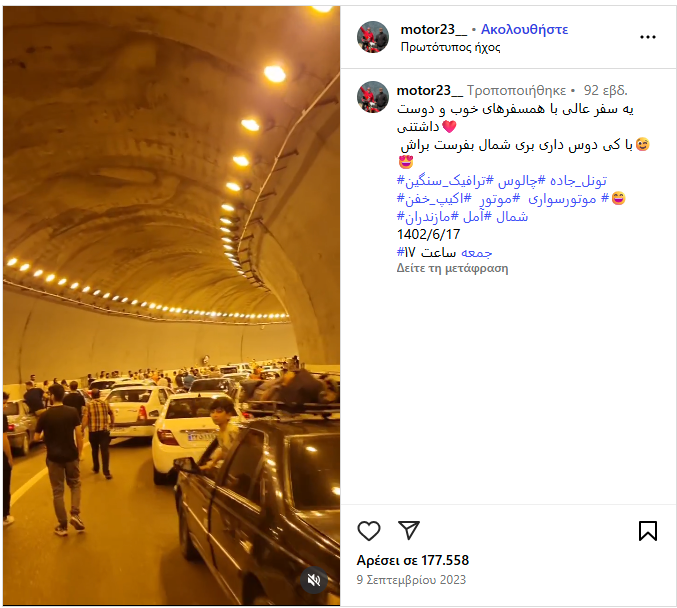Screen dimensions: 677x608
Task: Click the tunnel video to pause
Action: 171,305
